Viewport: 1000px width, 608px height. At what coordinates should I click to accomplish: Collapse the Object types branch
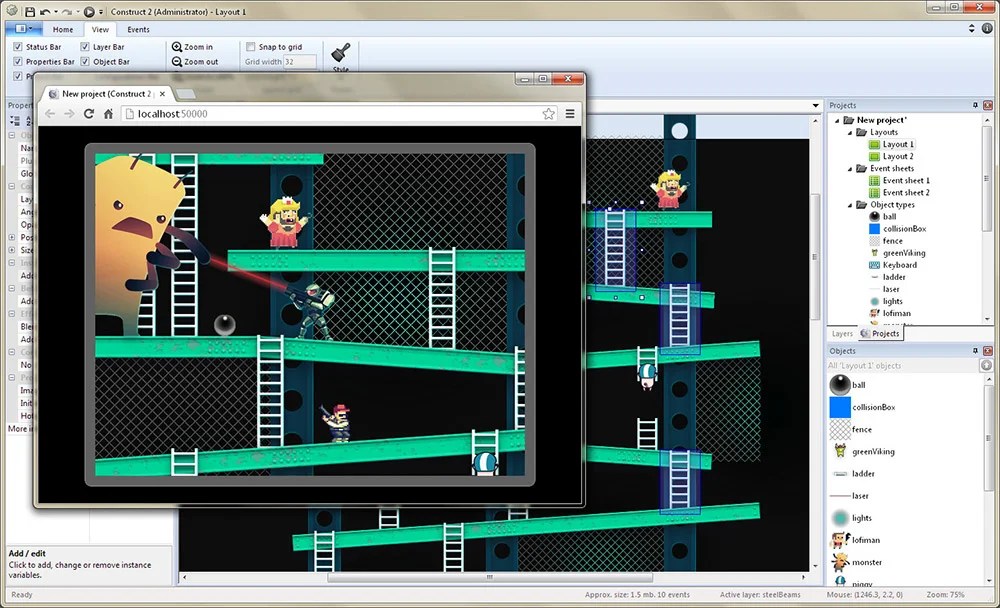(850, 204)
